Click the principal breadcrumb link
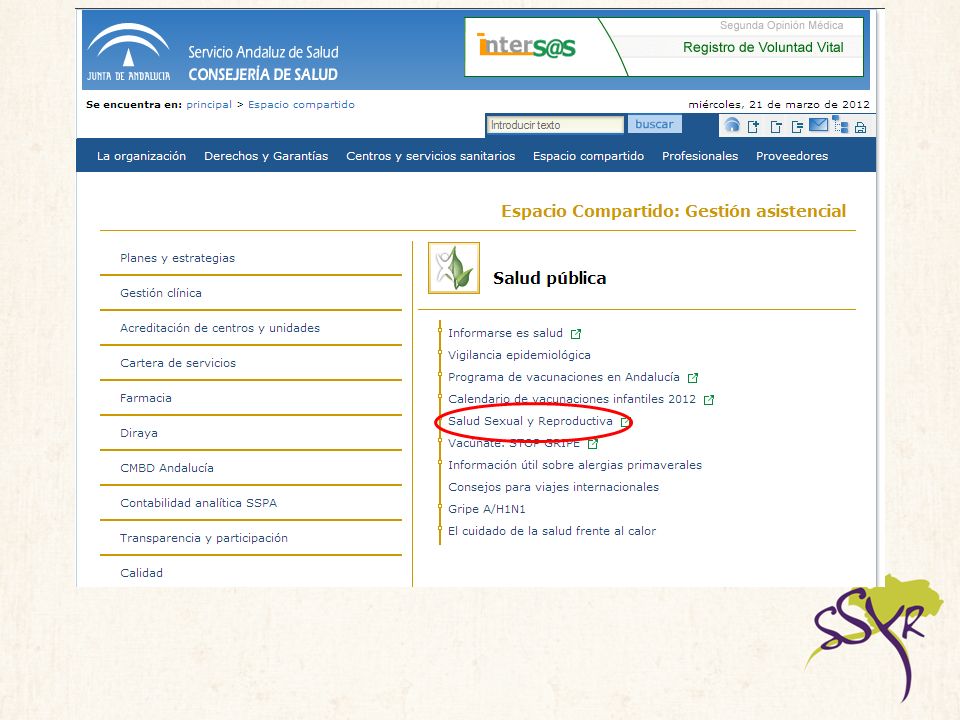 (209, 105)
